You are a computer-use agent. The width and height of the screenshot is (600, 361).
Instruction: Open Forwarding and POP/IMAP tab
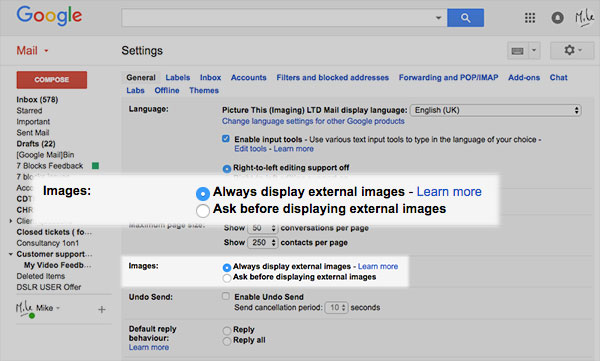click(x=448, y=78)
